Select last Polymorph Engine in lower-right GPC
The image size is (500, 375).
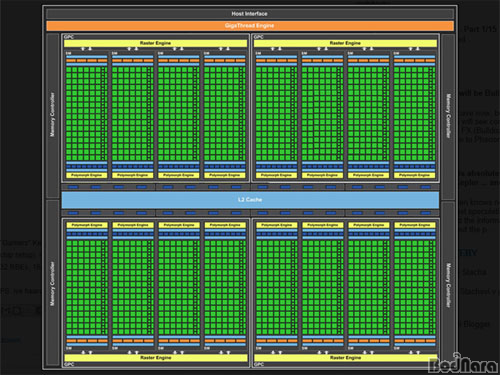coord(415,225)
